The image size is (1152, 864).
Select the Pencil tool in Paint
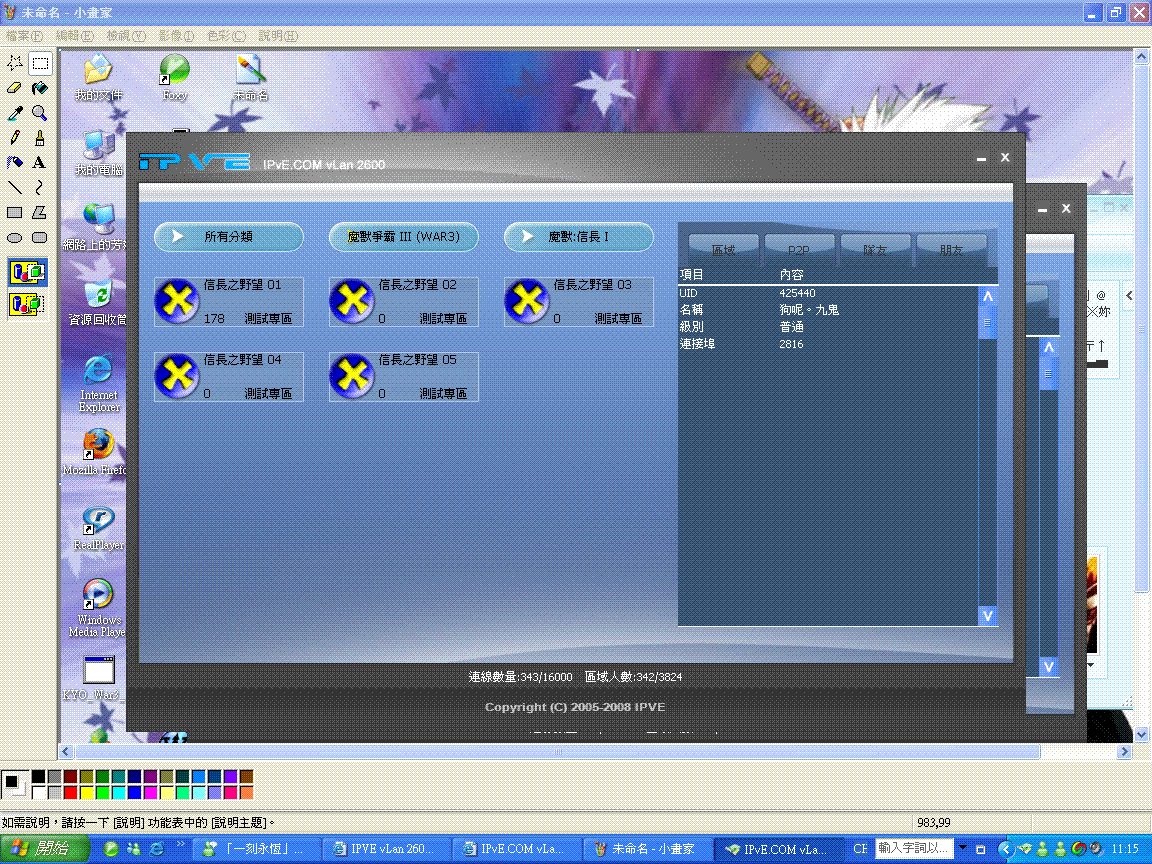pyautogui.click(x=15, y=138)
